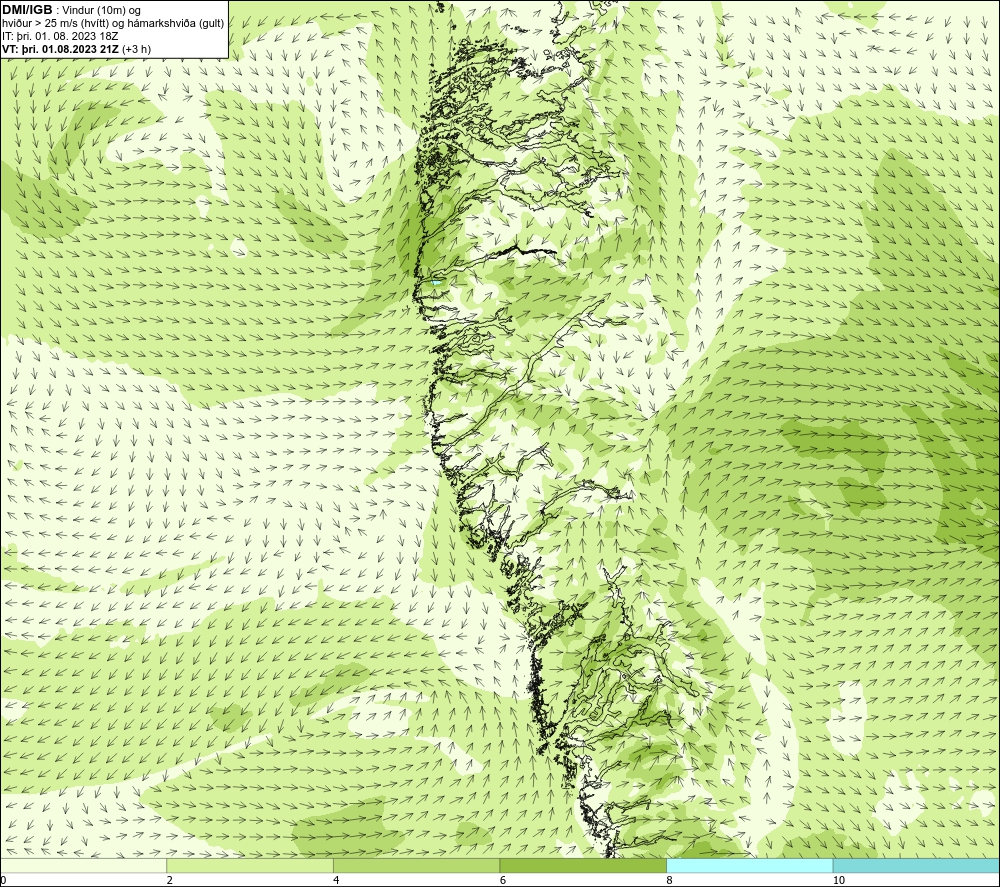The image size is (1000, 887).
Task: Click the 'hviður > 25 m/s' legend line
Action: pos(113,24)
